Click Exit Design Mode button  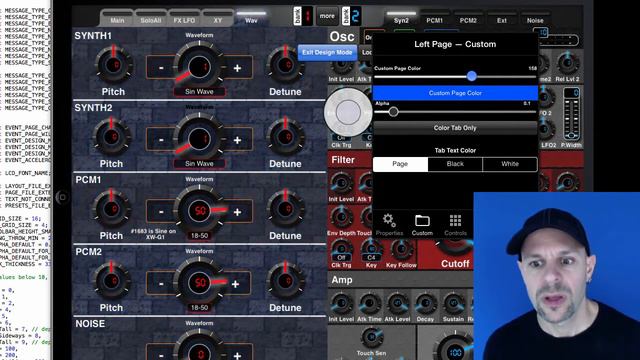click(327, 52)
